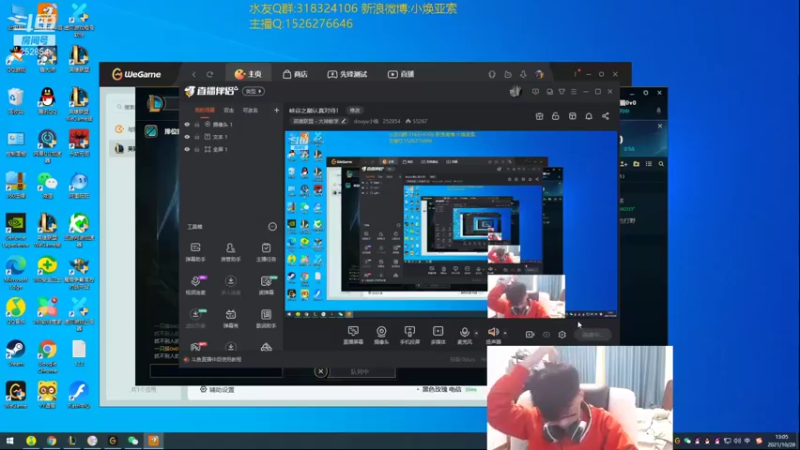
Task: Toggle lock on the fullscreen source row
Action: pyautogui.click(x=197, y=149)
